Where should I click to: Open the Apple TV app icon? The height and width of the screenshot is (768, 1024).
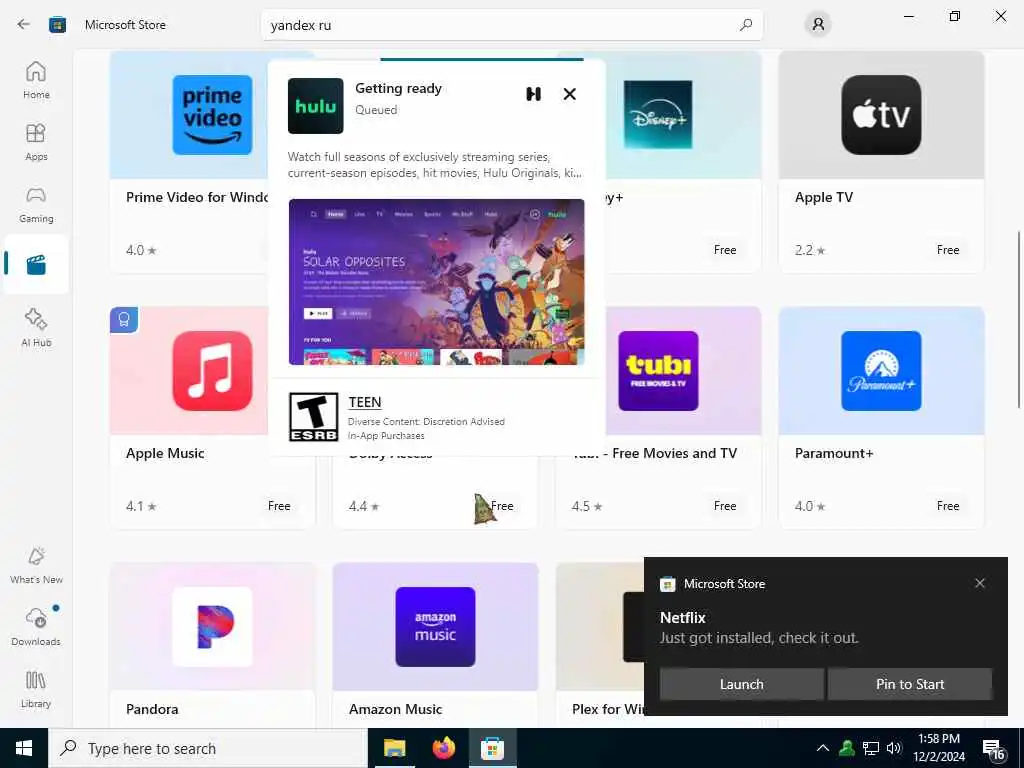(x=881, y=115)
